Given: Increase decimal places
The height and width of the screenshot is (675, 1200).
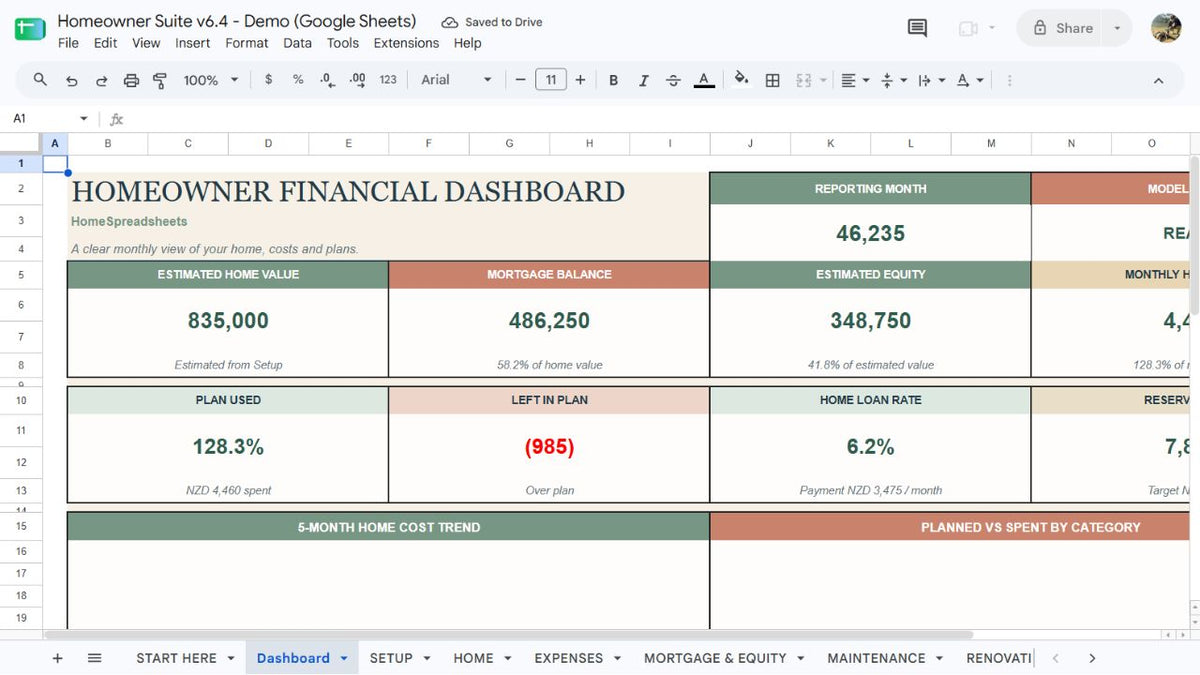Looking at the screenshot, I should (357, 80).
